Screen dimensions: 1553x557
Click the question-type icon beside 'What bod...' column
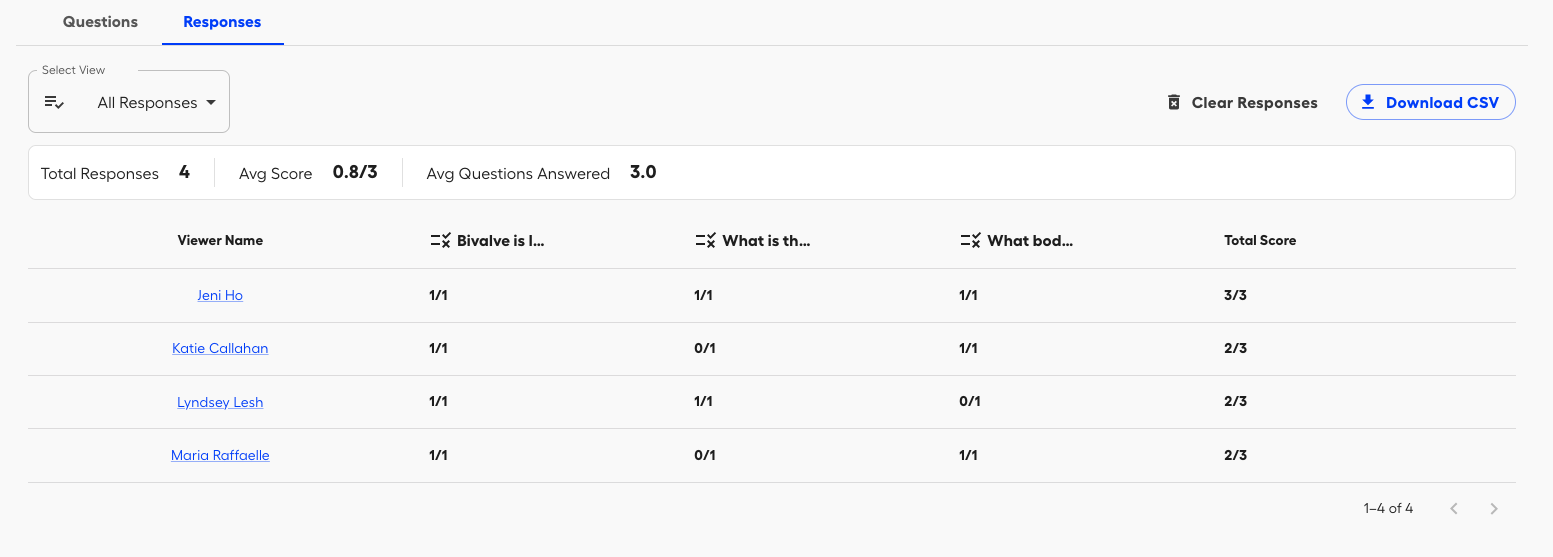click(970, 241)
